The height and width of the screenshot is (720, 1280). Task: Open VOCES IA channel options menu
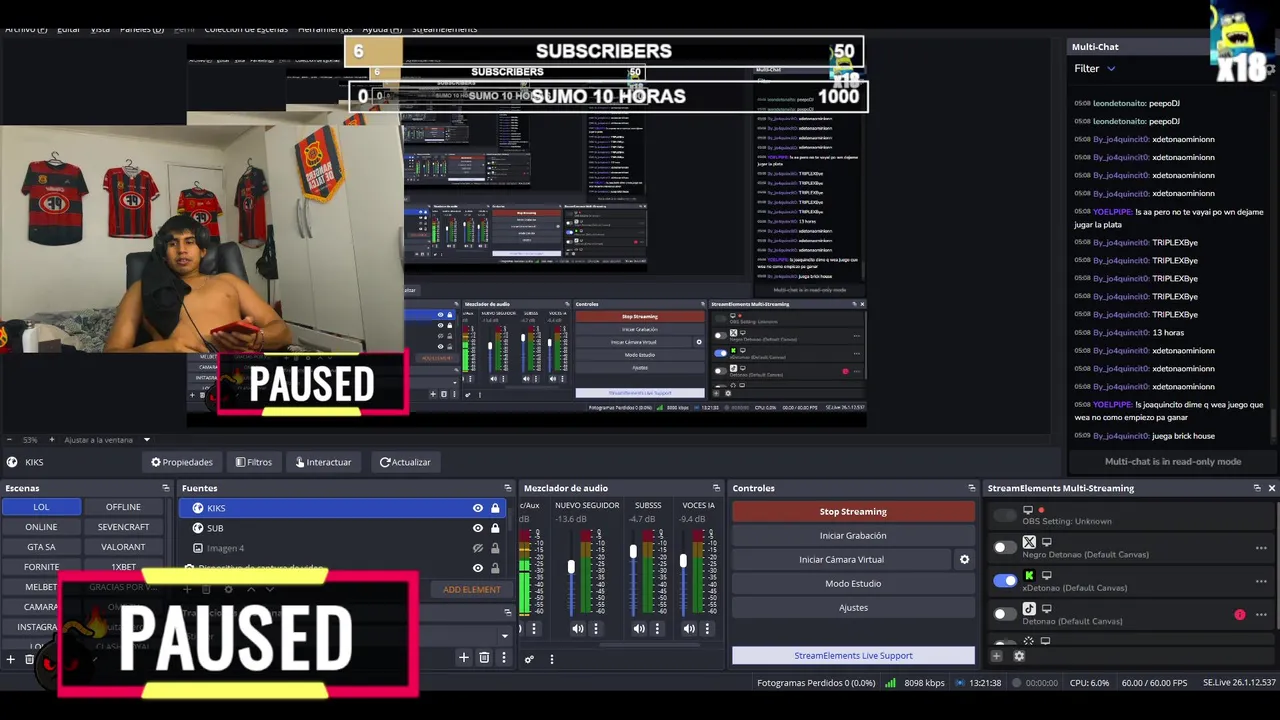coord(707,629)
